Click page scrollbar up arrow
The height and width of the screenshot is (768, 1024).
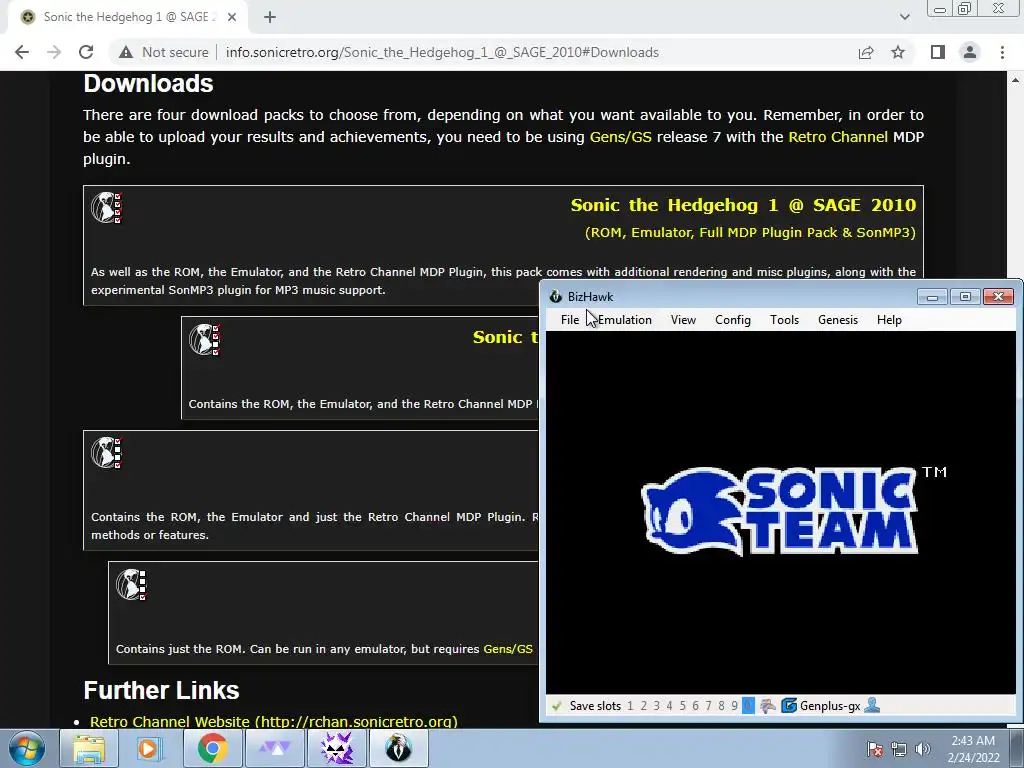[1016, 80]
